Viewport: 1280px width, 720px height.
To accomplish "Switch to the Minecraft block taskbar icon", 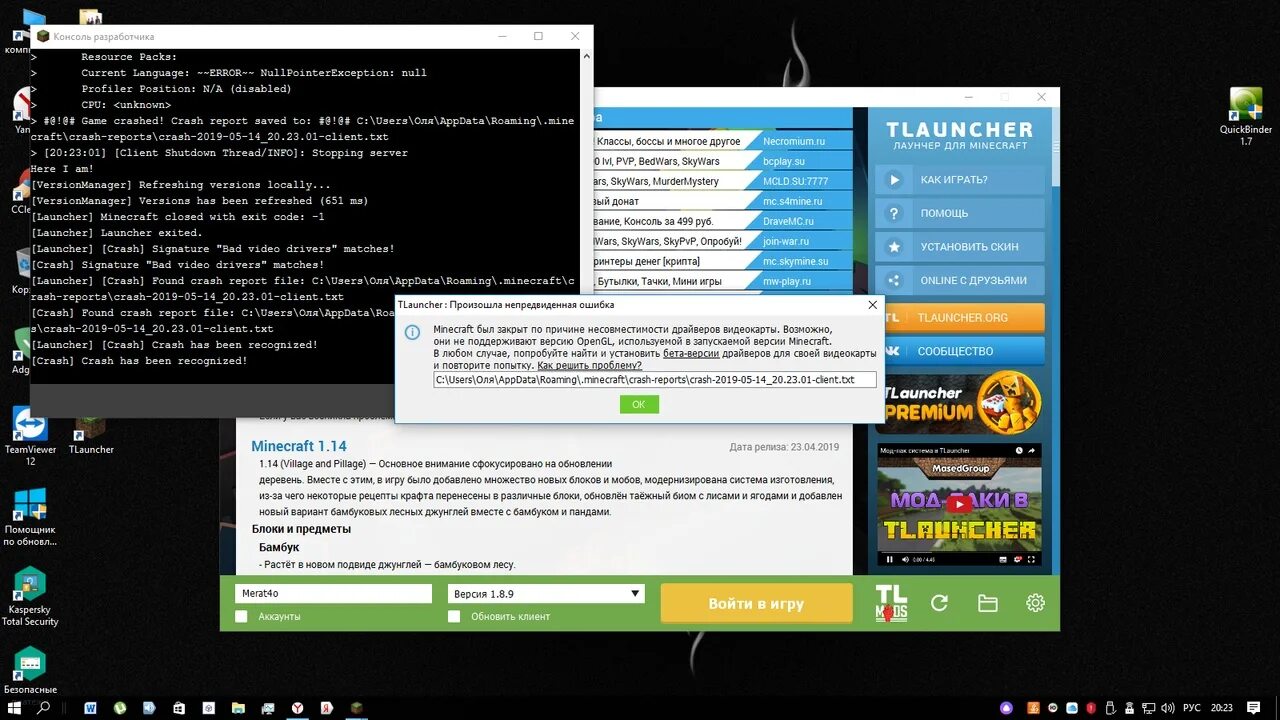I will pos(357,707).
